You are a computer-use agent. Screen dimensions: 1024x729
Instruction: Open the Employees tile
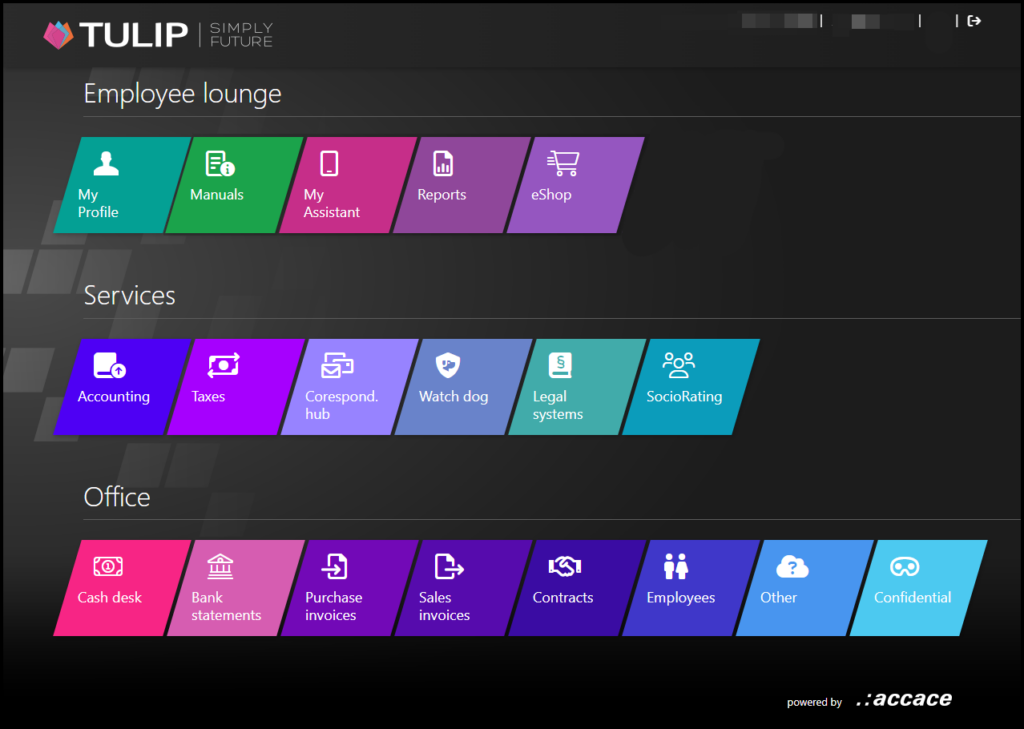pos(690,588)
